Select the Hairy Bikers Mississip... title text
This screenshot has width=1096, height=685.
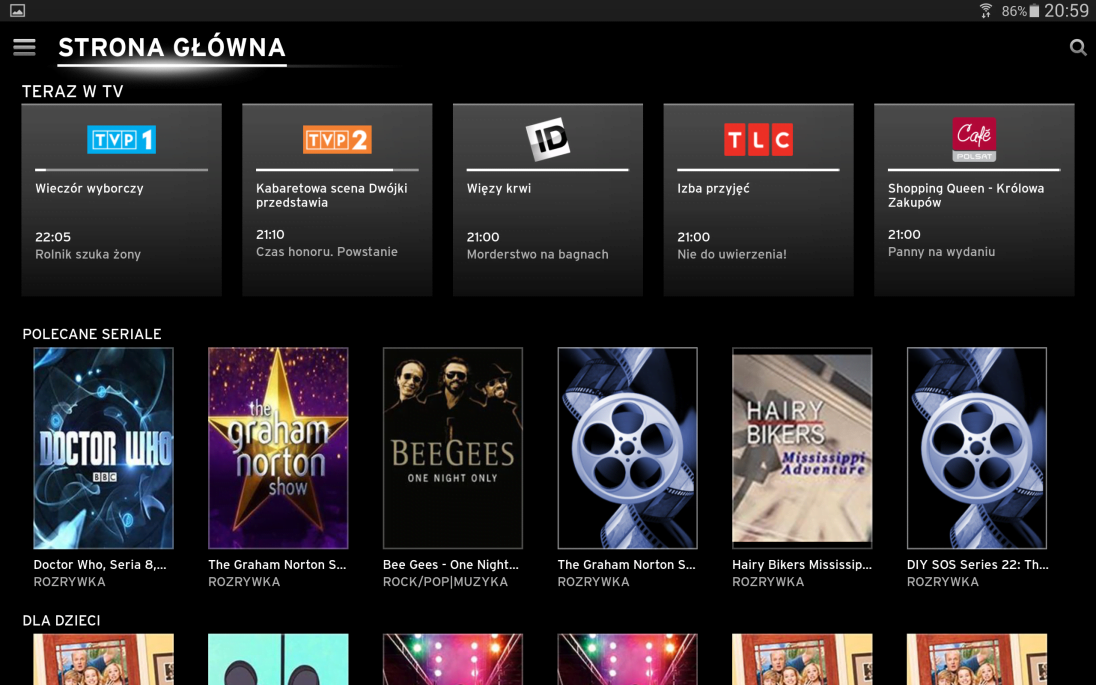click(x=802, y=565)
